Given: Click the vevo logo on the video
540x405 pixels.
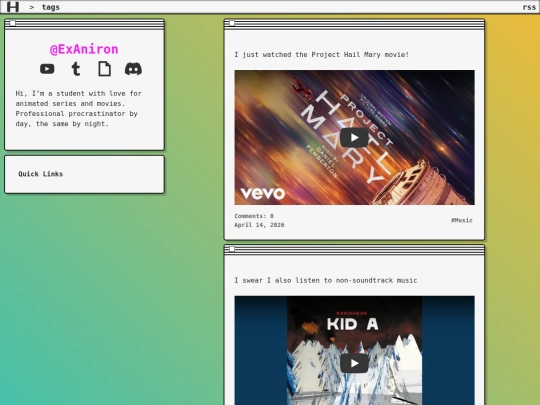Looking at the screenshot, I should (x=263, y=194).
